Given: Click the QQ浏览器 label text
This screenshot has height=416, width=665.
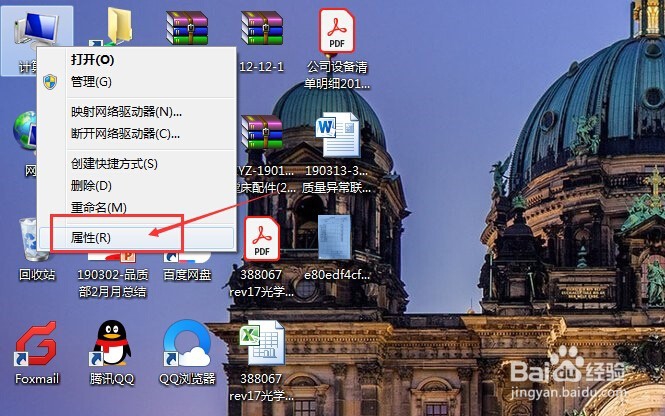Looking at the screenshot, I should click(187, 379).
